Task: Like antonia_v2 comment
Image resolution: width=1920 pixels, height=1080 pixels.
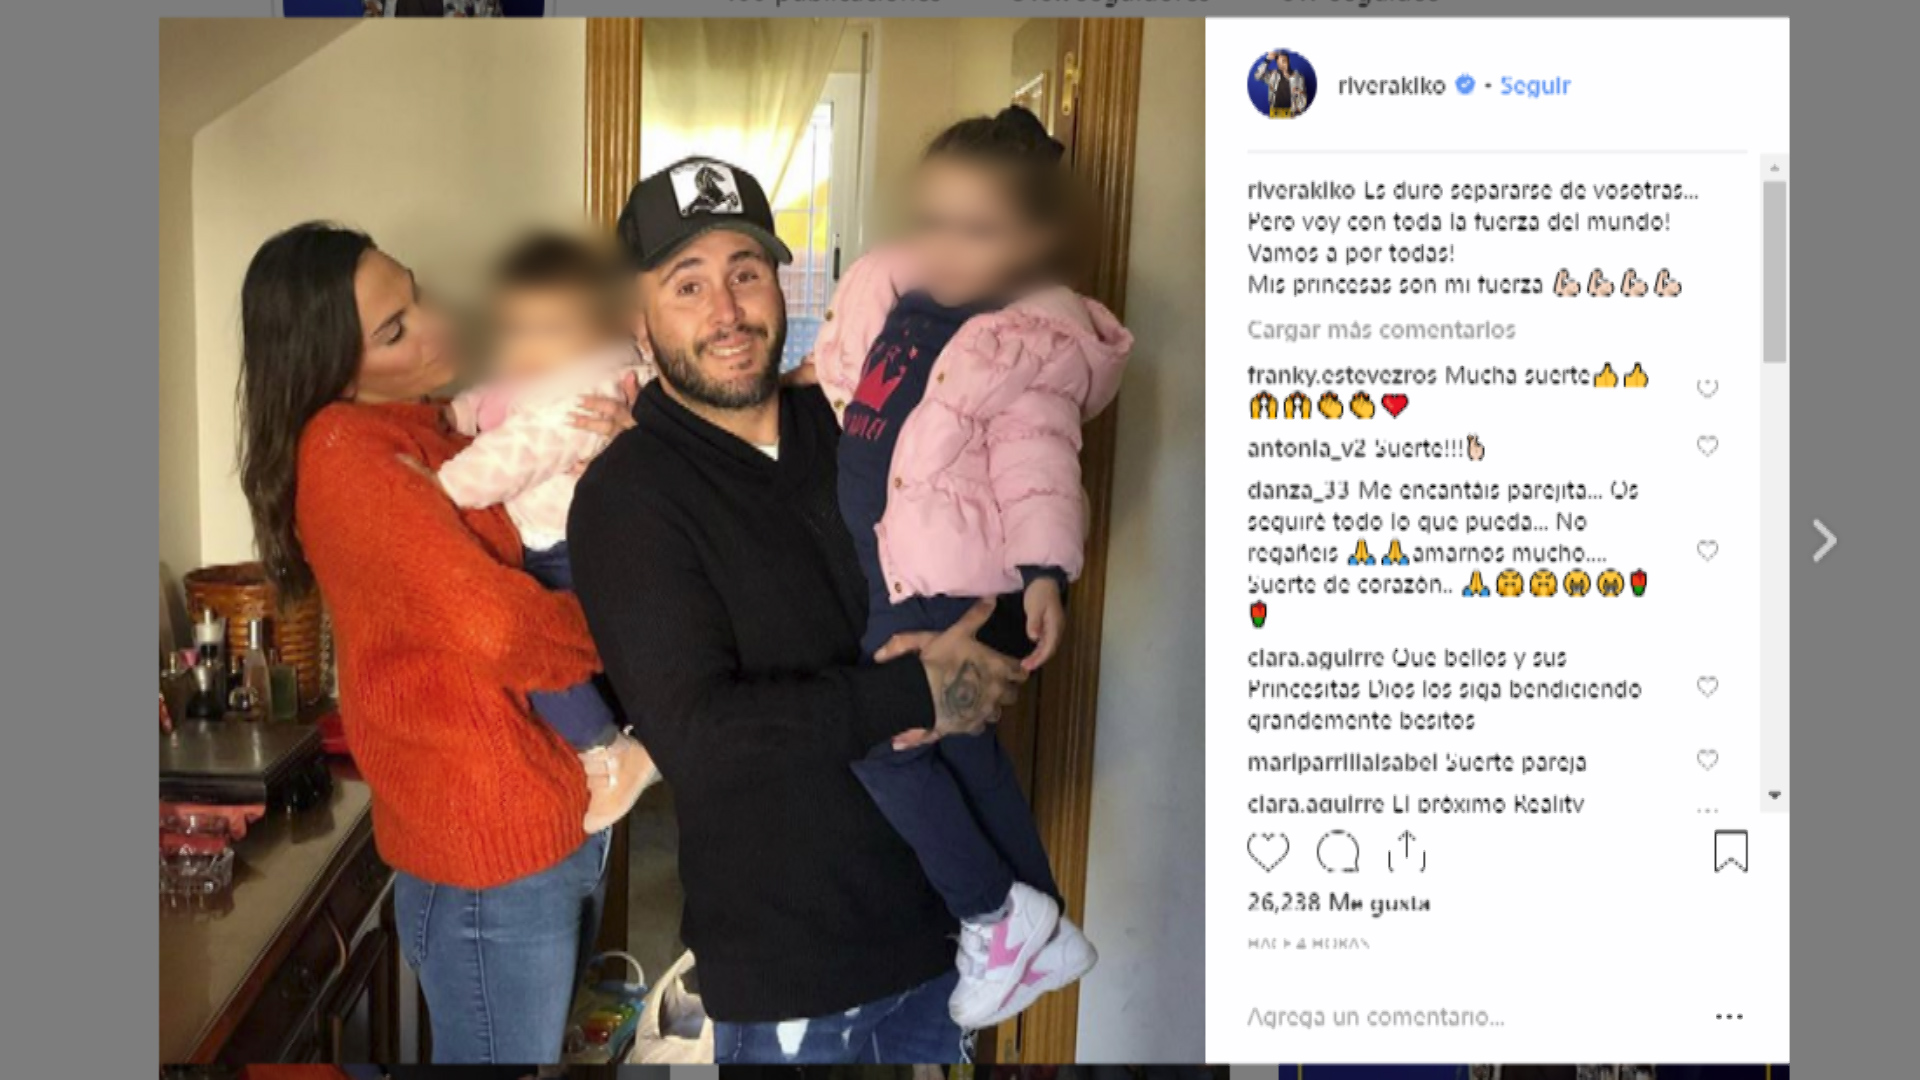Action: pos(1707,446)
